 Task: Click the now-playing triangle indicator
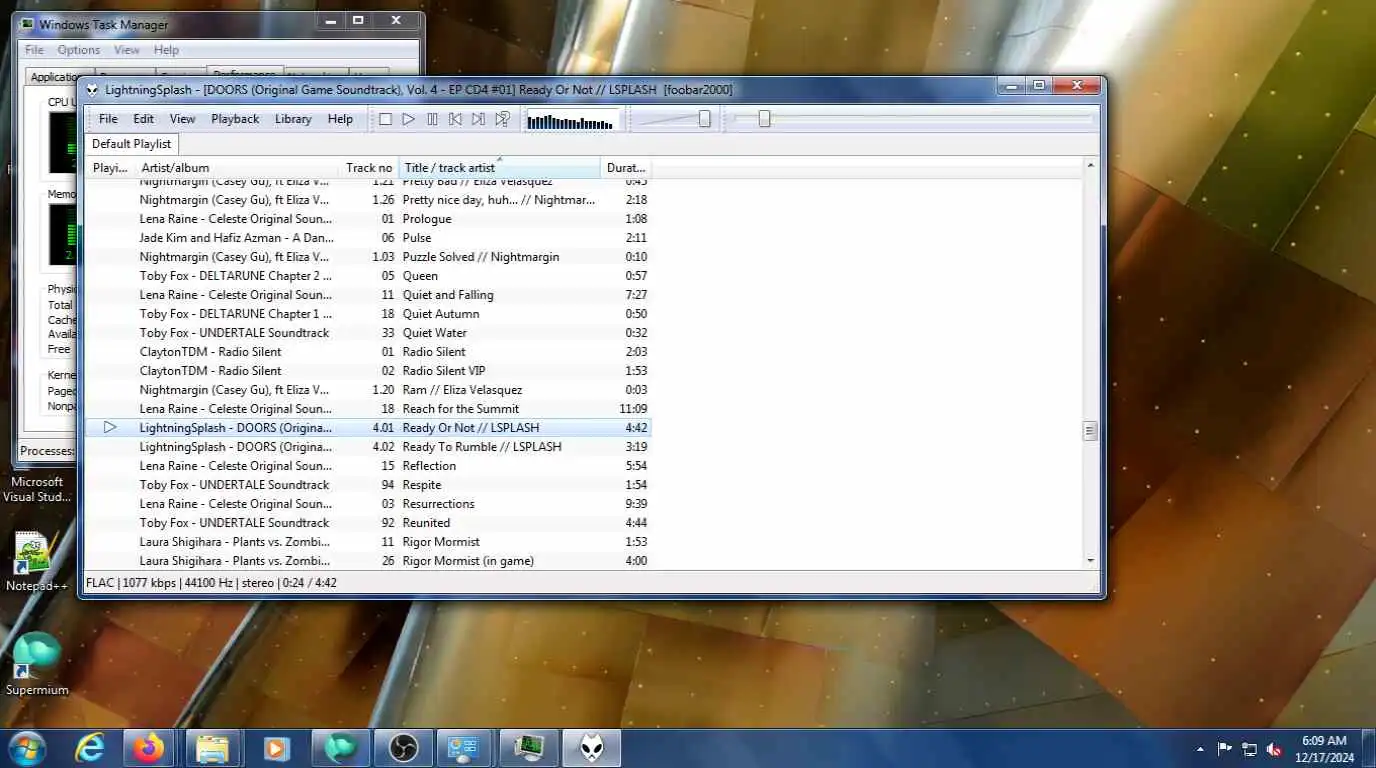[110, 427]
